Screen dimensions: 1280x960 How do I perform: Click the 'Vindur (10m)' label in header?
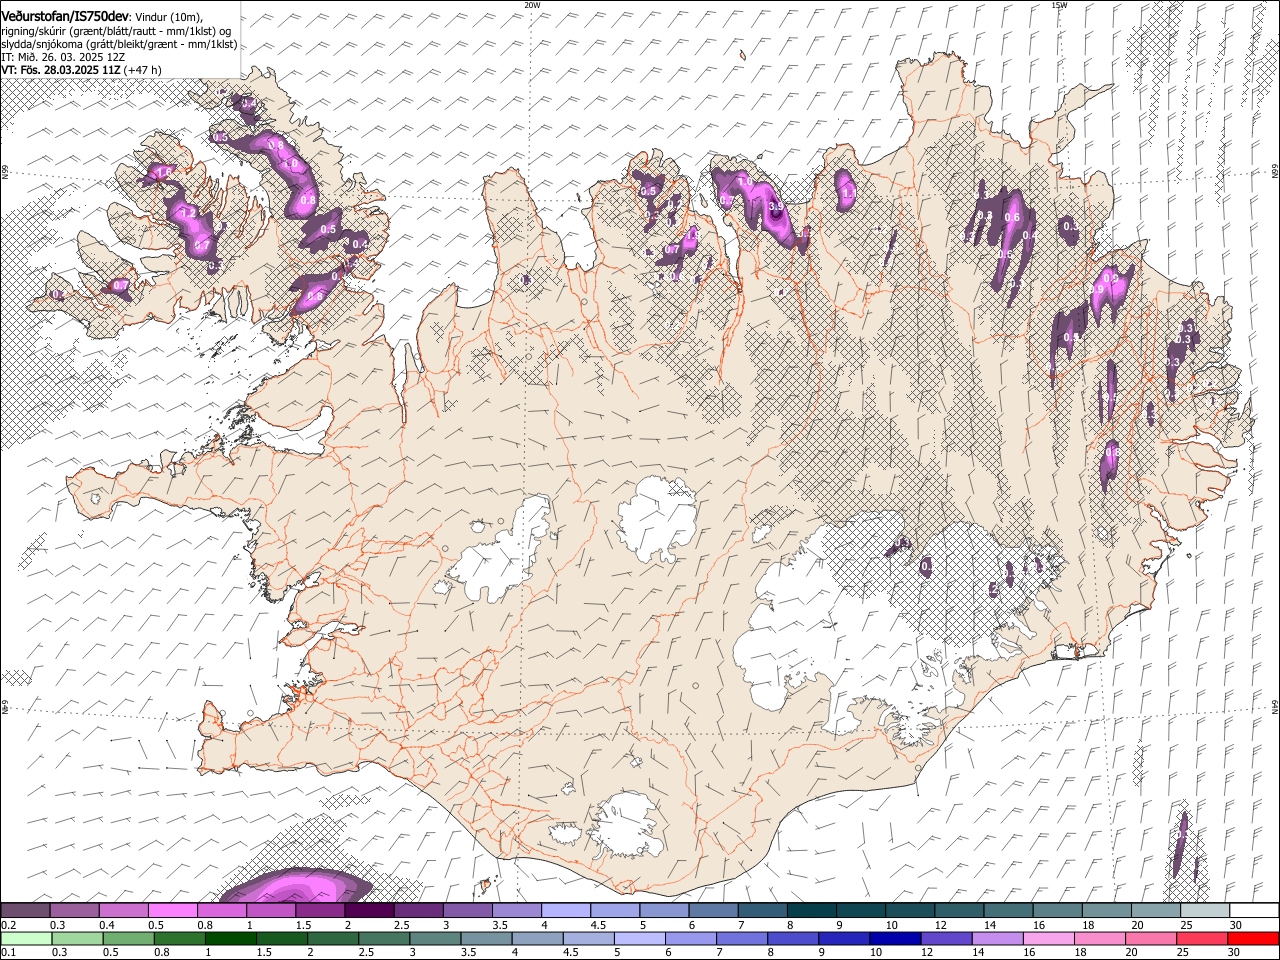point(169,17)
